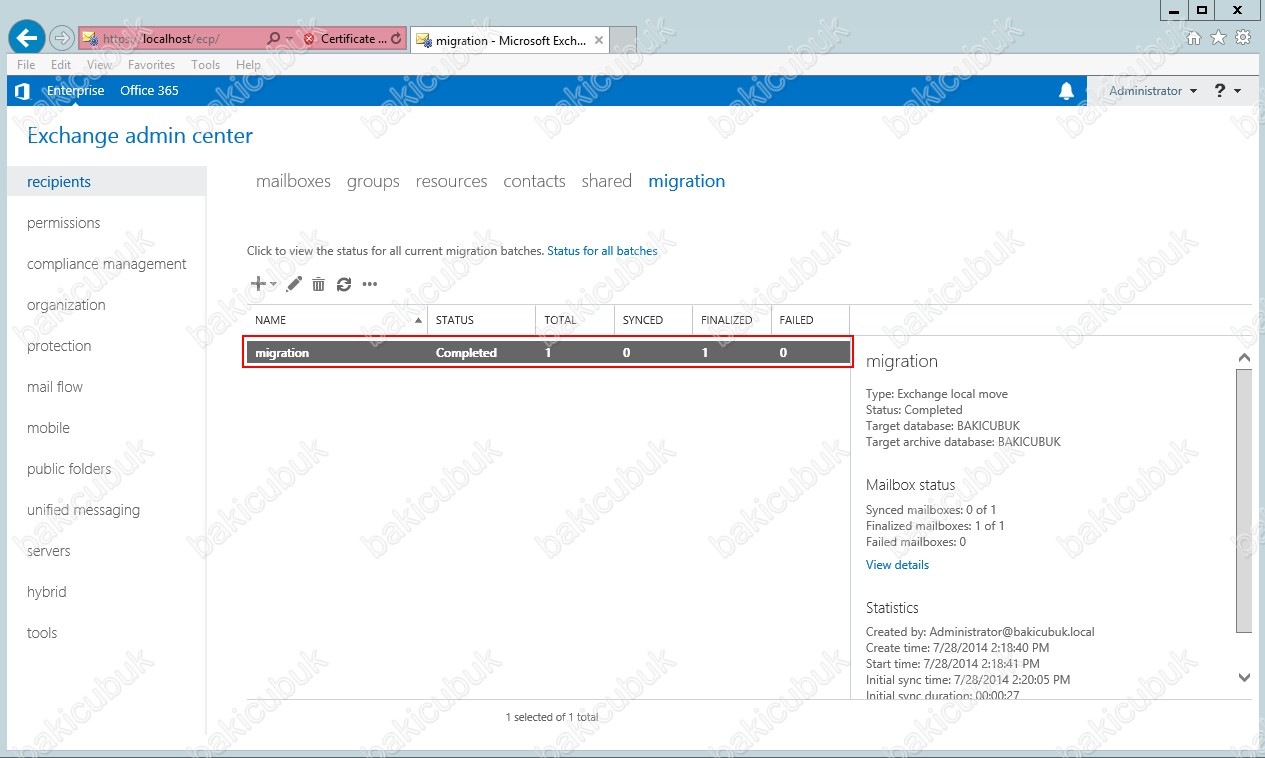
Task: Open a new blank browser tab
Action: pyautogui.click(x=623, y=40)
